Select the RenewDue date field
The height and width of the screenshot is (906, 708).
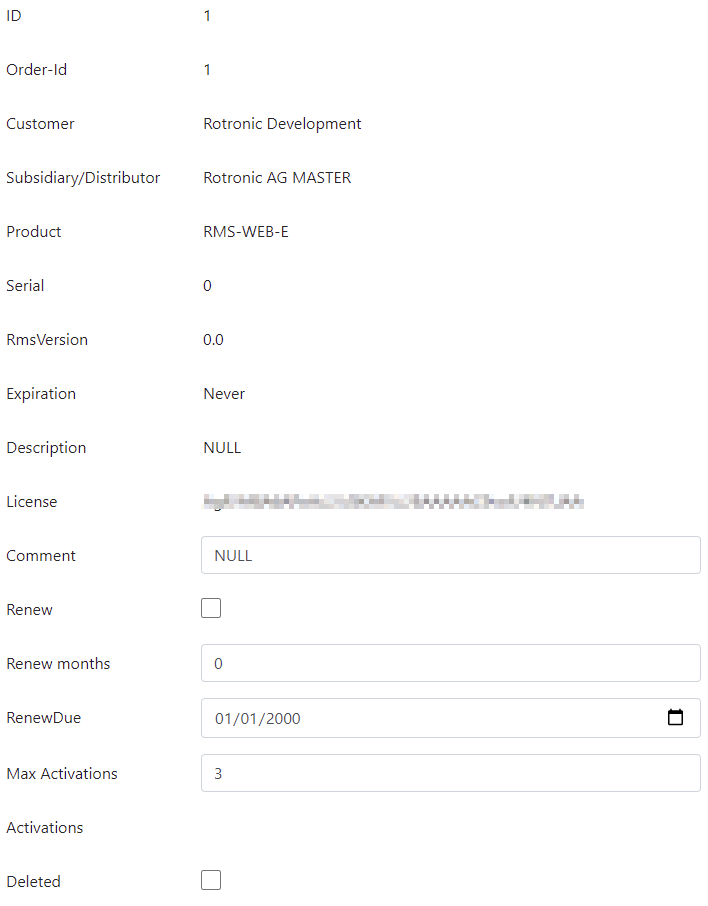pyautogui.click(x=451, y=718)
